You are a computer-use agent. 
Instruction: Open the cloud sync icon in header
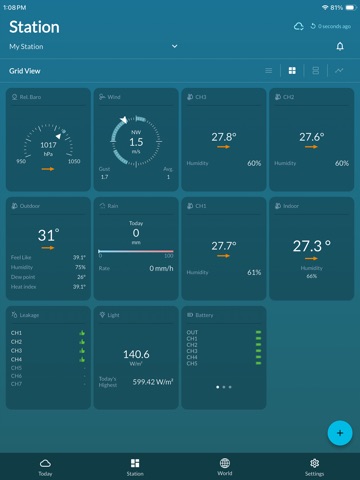(x=299, y=26)
